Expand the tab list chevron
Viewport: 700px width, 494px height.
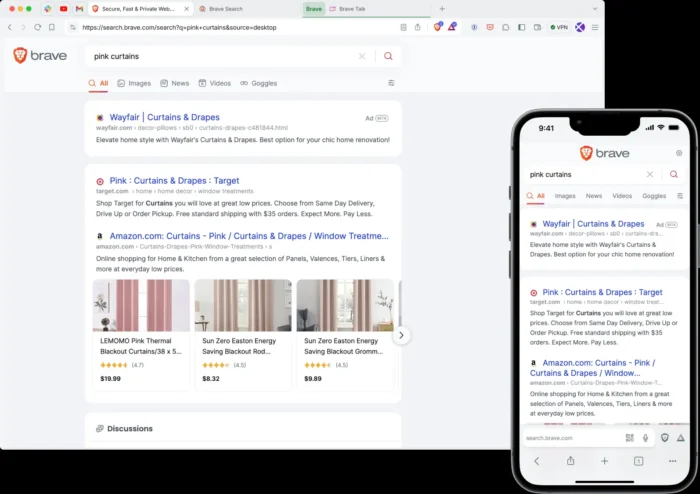[x=595, y=8]
